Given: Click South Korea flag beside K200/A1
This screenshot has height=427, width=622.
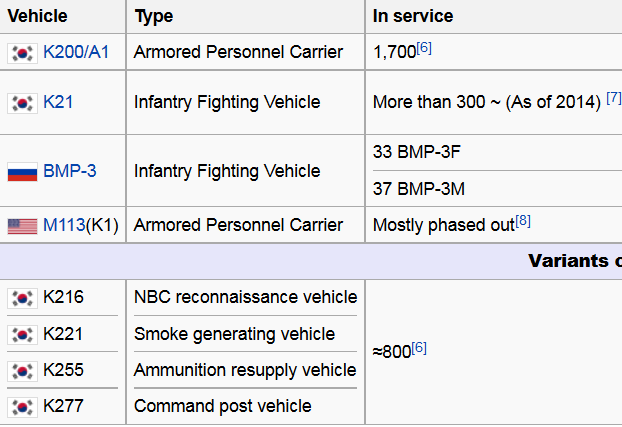Looking at the screenshot, I should pyautogui.click(x=22, y=53).
